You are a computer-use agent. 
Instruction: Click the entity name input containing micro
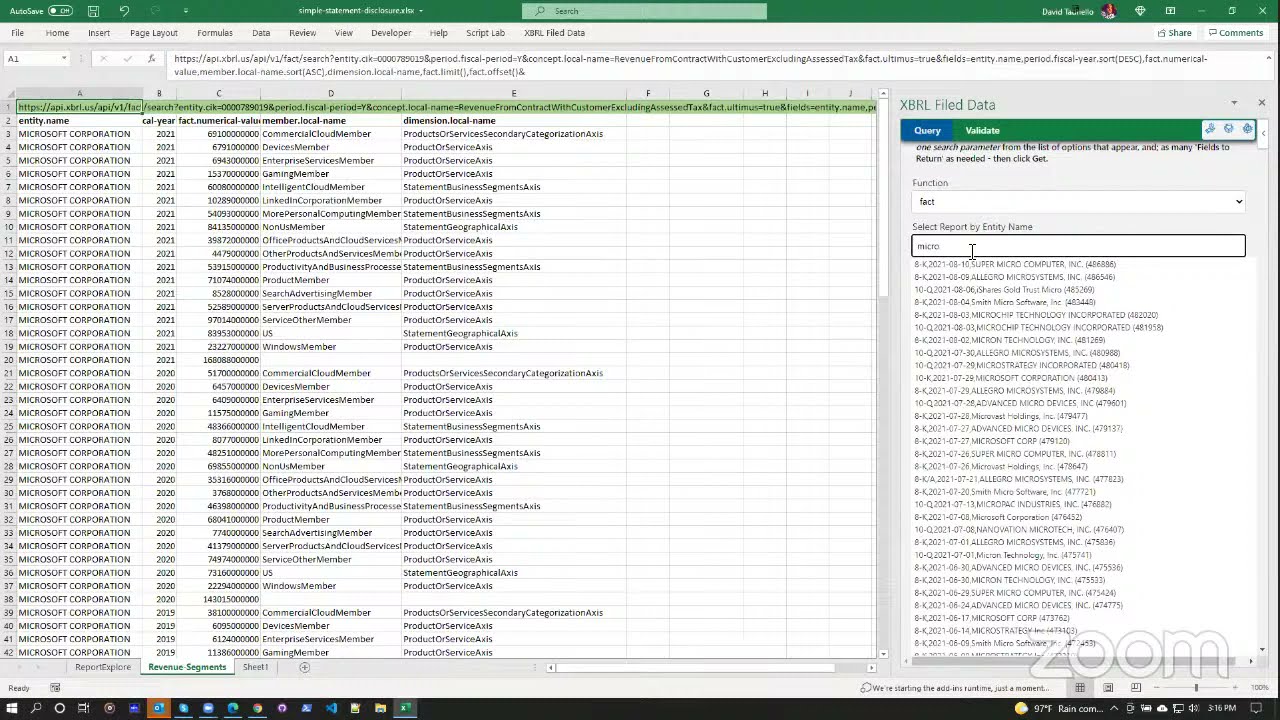(x=1078, y=246)
